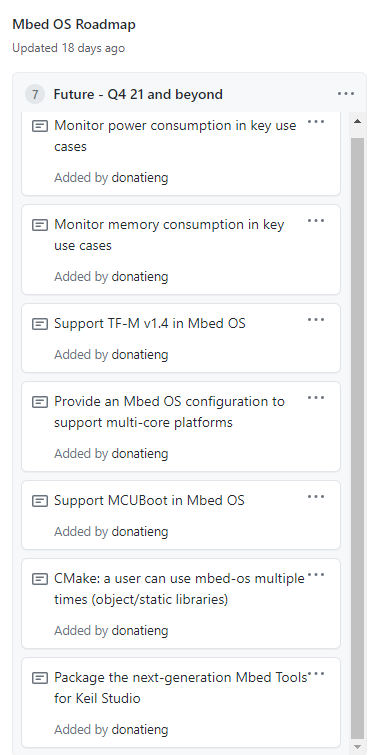Screen dimensions: 378x755
Task: Click donatieng link on Monitor memory card
Action: 140,276
